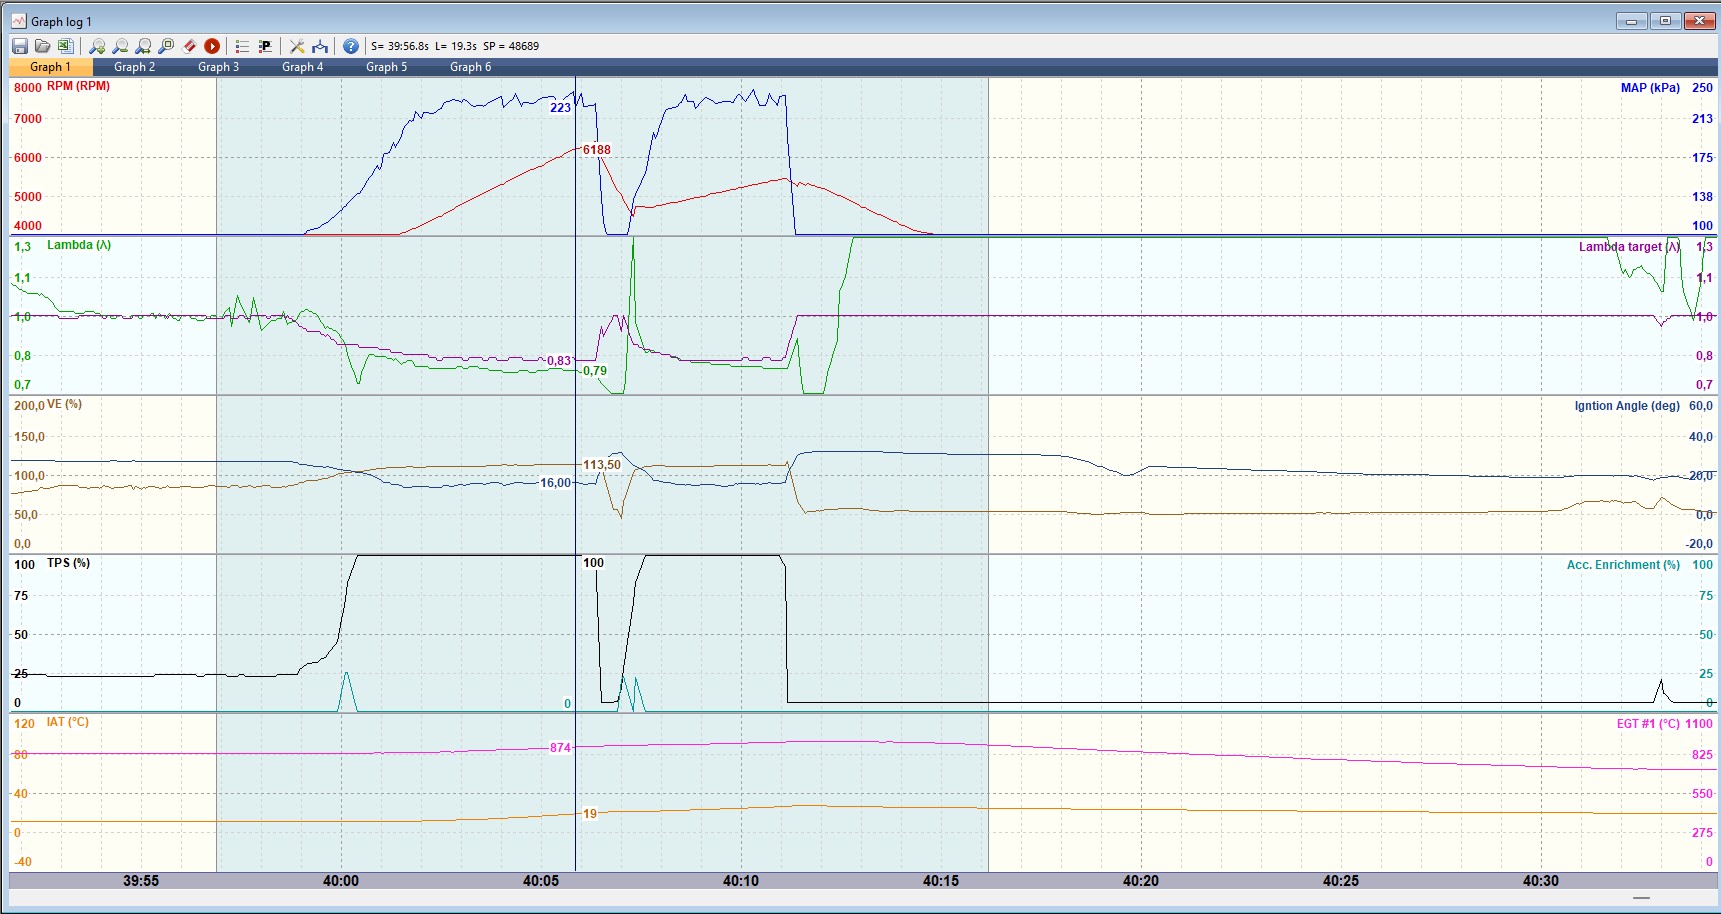1721x914 pixels.
Task: Click the 874 EGT cursor value
Action: 560,748
